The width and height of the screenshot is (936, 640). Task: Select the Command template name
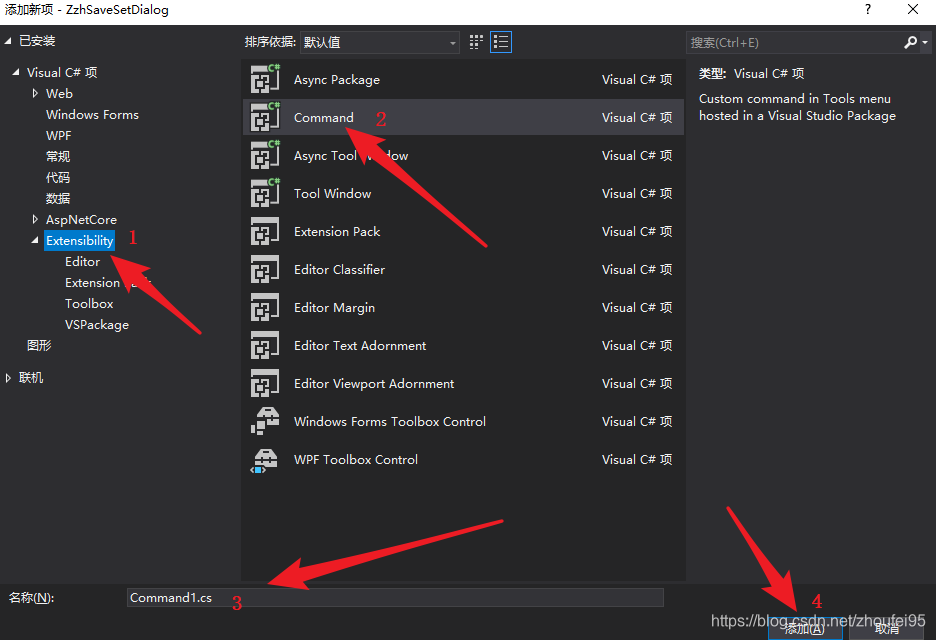point(324,118)
